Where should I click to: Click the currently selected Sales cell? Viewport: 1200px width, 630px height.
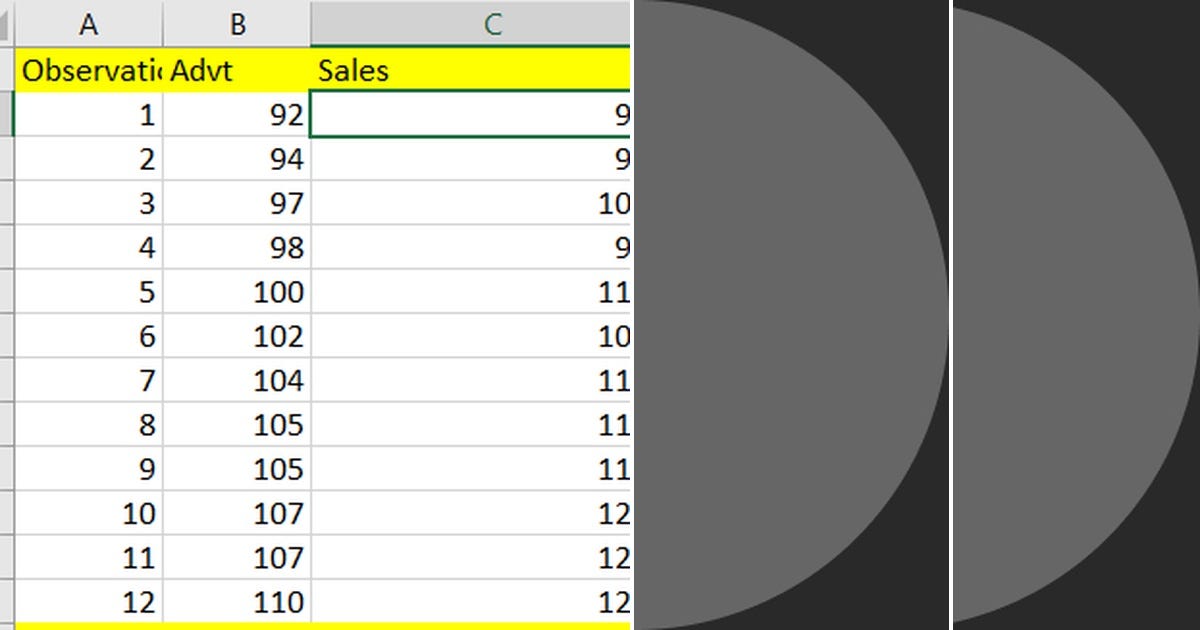470,114
